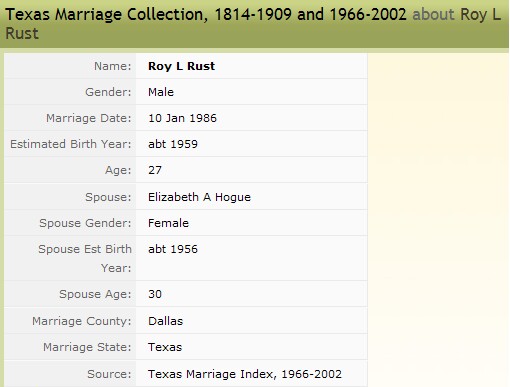Click the Name field label

click(x=113, y=66)
